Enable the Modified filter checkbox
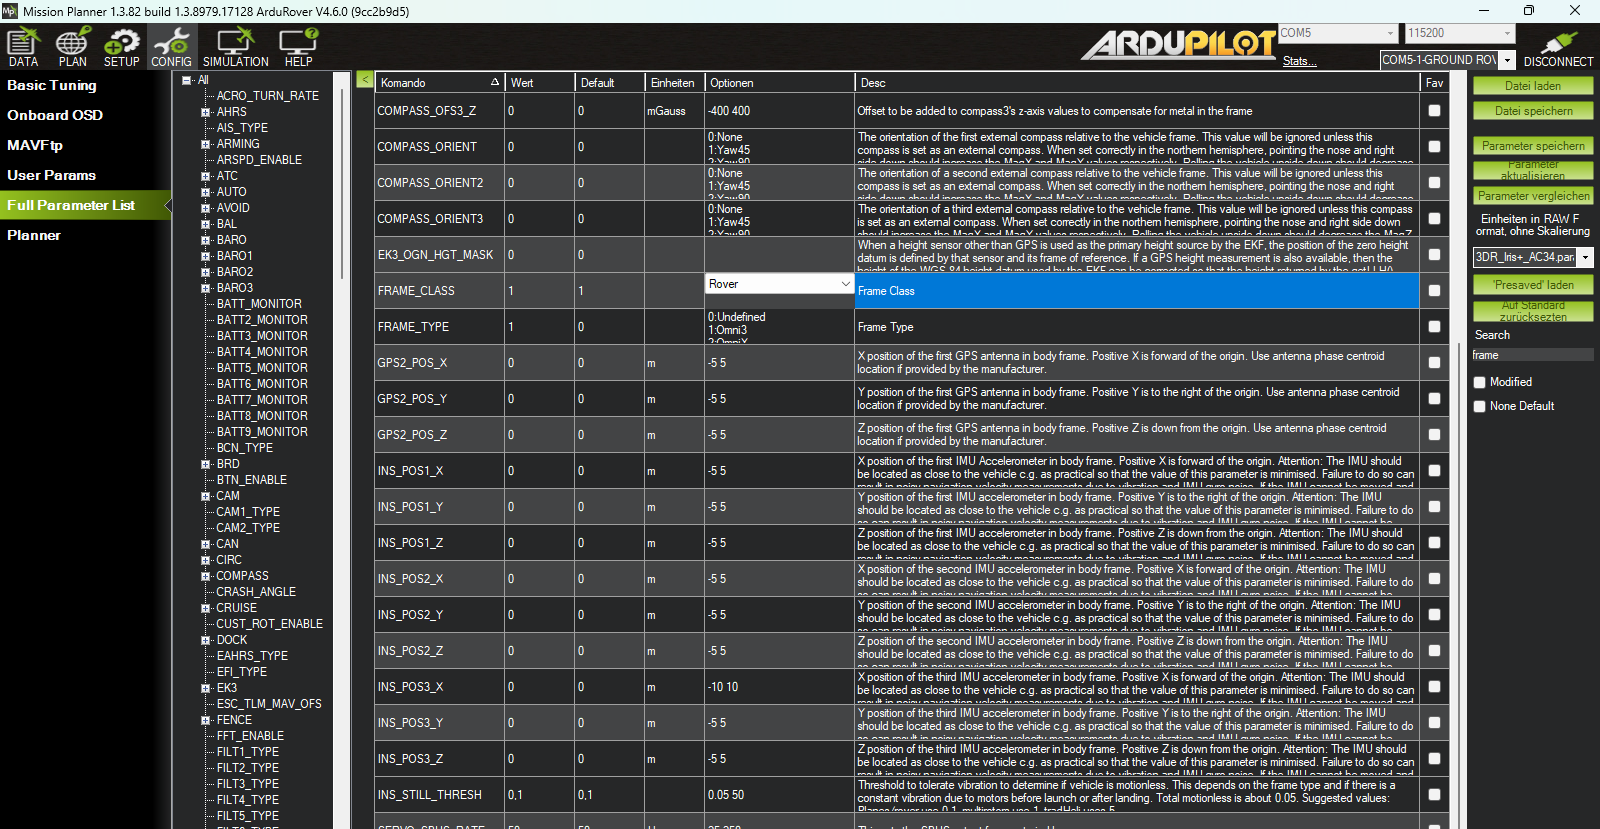Image resolution: width=1600 pixels, height=829 pixels. point(1480,382)
